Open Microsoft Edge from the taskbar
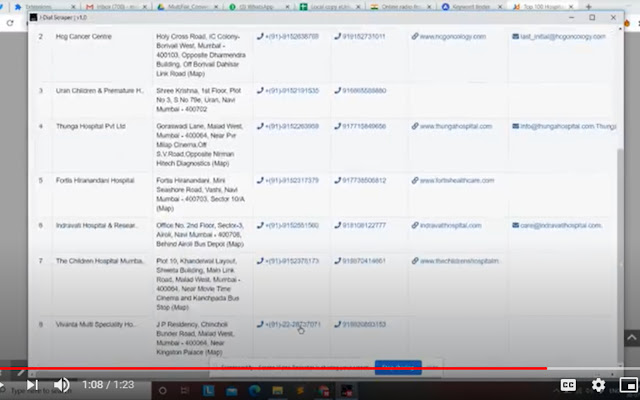The width and height of the screenshot is (640, 400). pos(254,391)
